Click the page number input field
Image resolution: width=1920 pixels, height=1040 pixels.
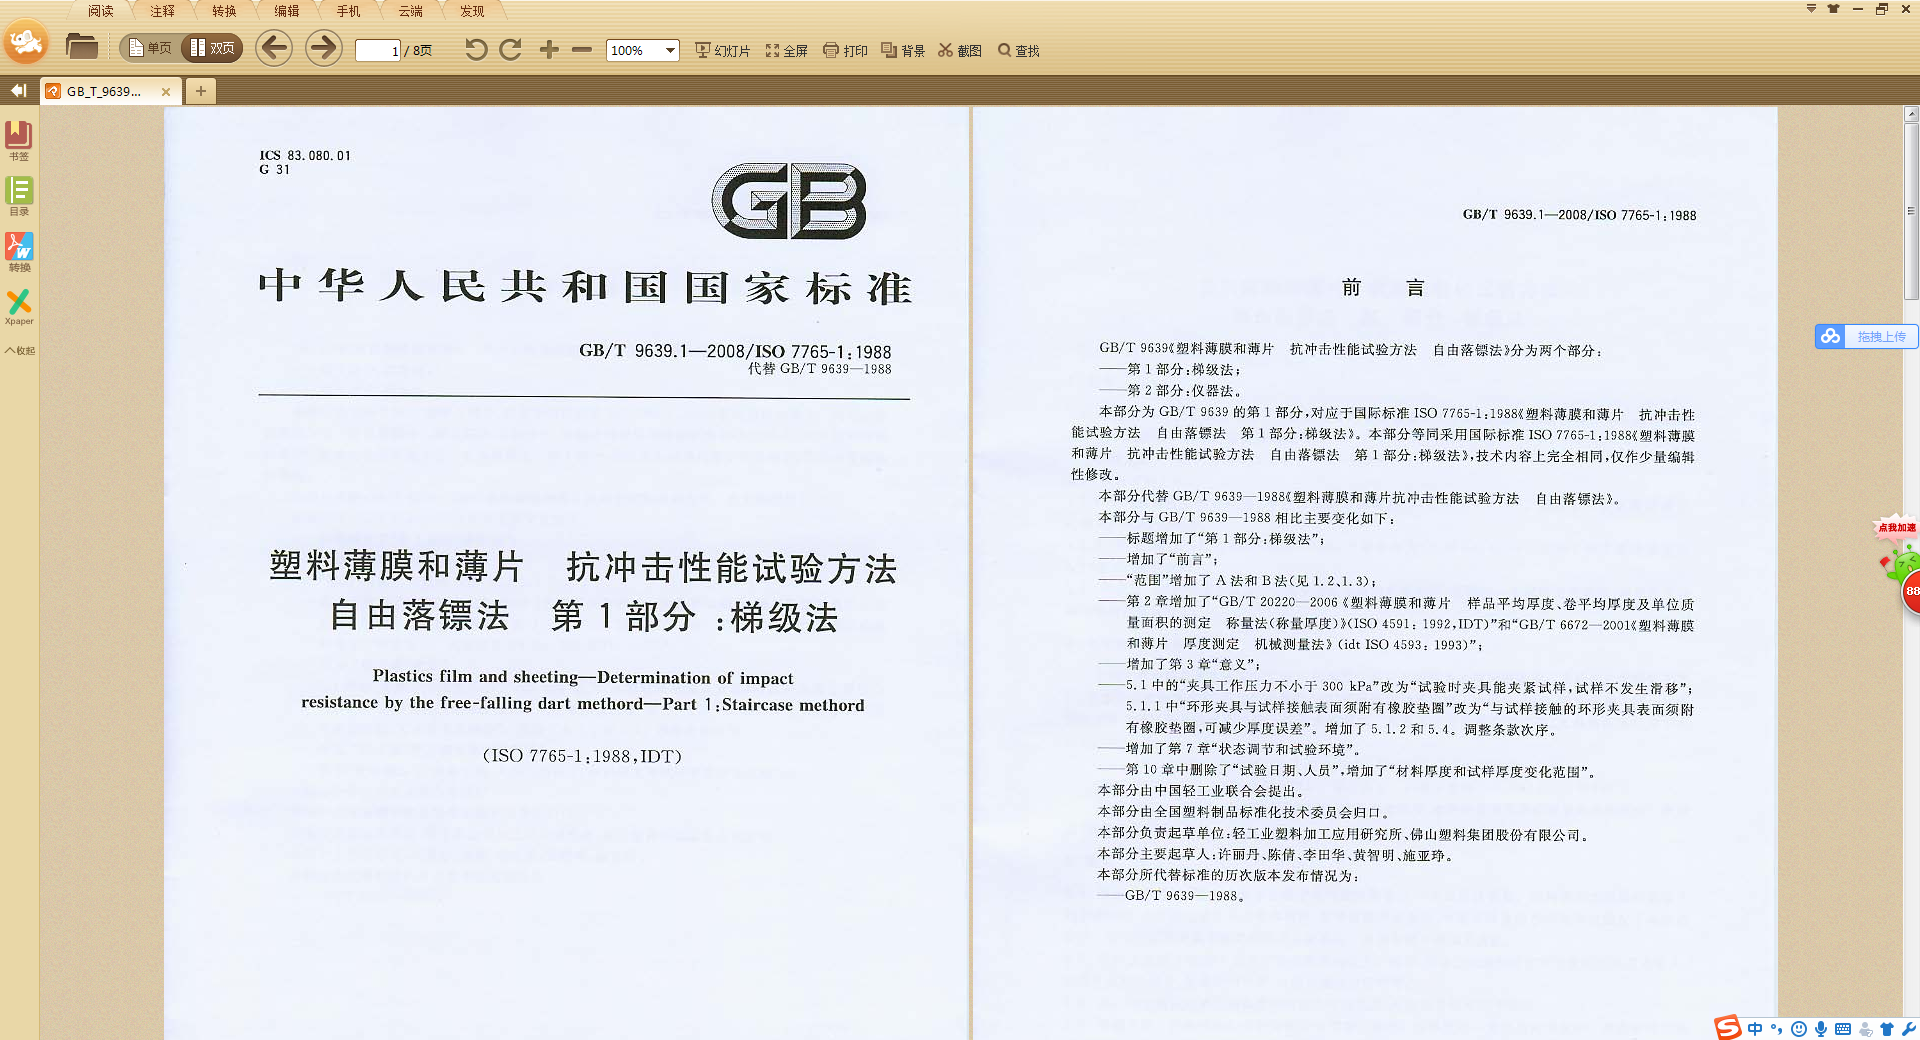377,51
